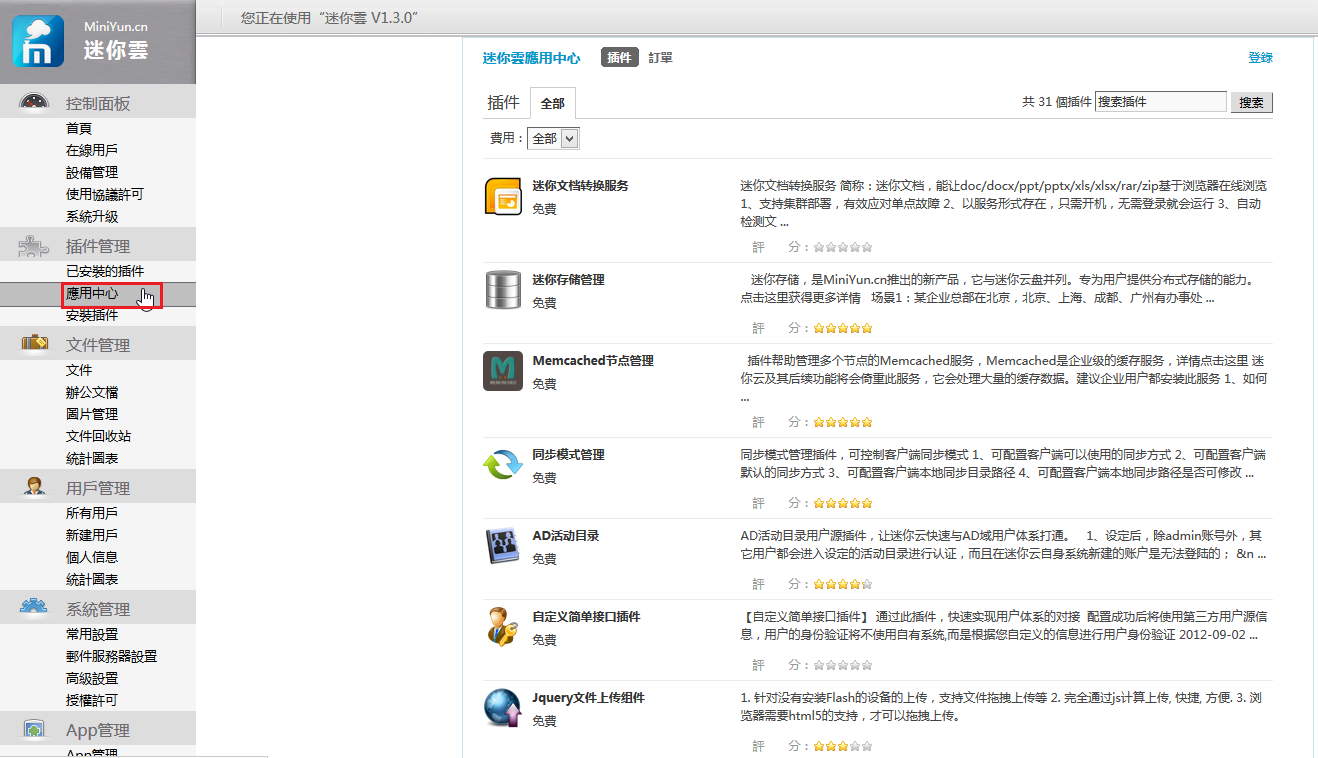Screen dimensions: 1318x758
Task: Expand the 控制面板 section header
Action: 98,103
